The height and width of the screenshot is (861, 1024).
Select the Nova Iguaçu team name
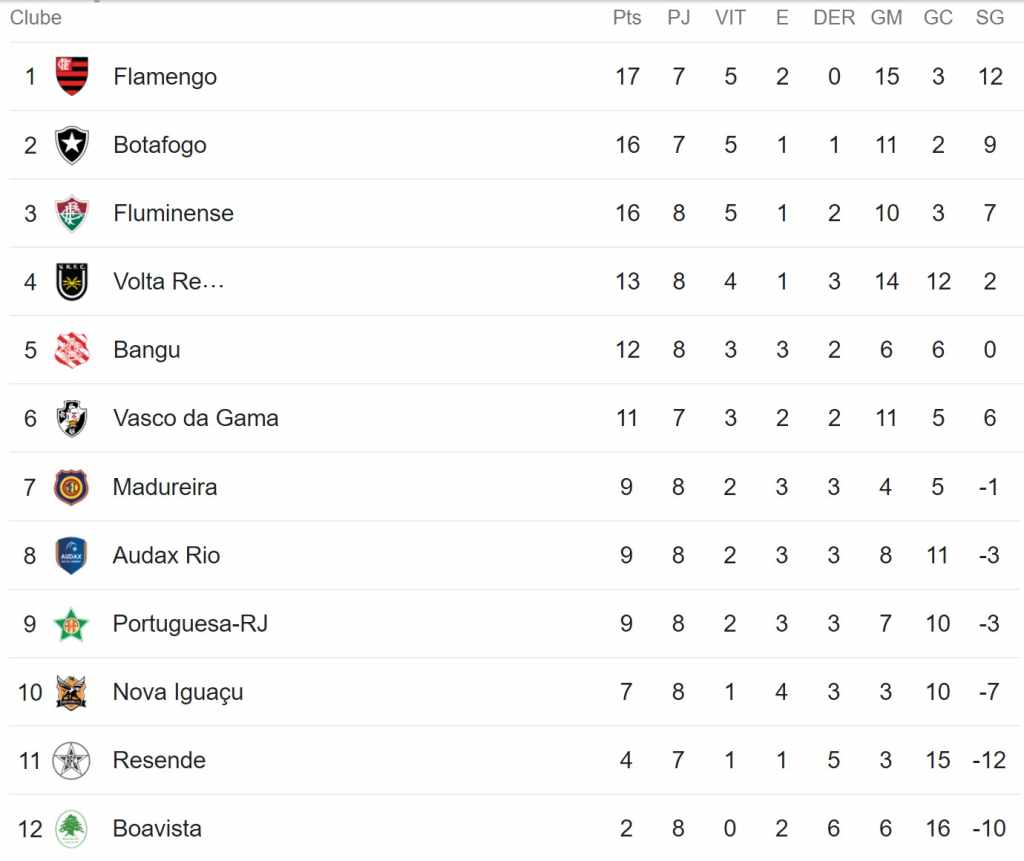(x=178, y=692)
